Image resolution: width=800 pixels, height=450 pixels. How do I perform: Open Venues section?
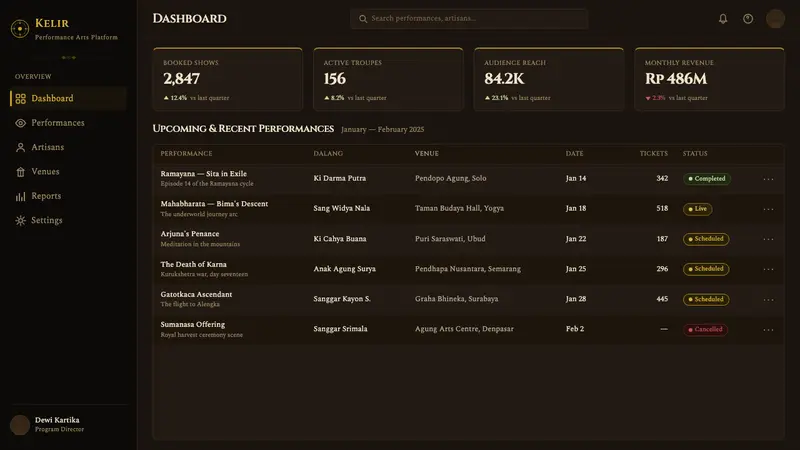68,172
